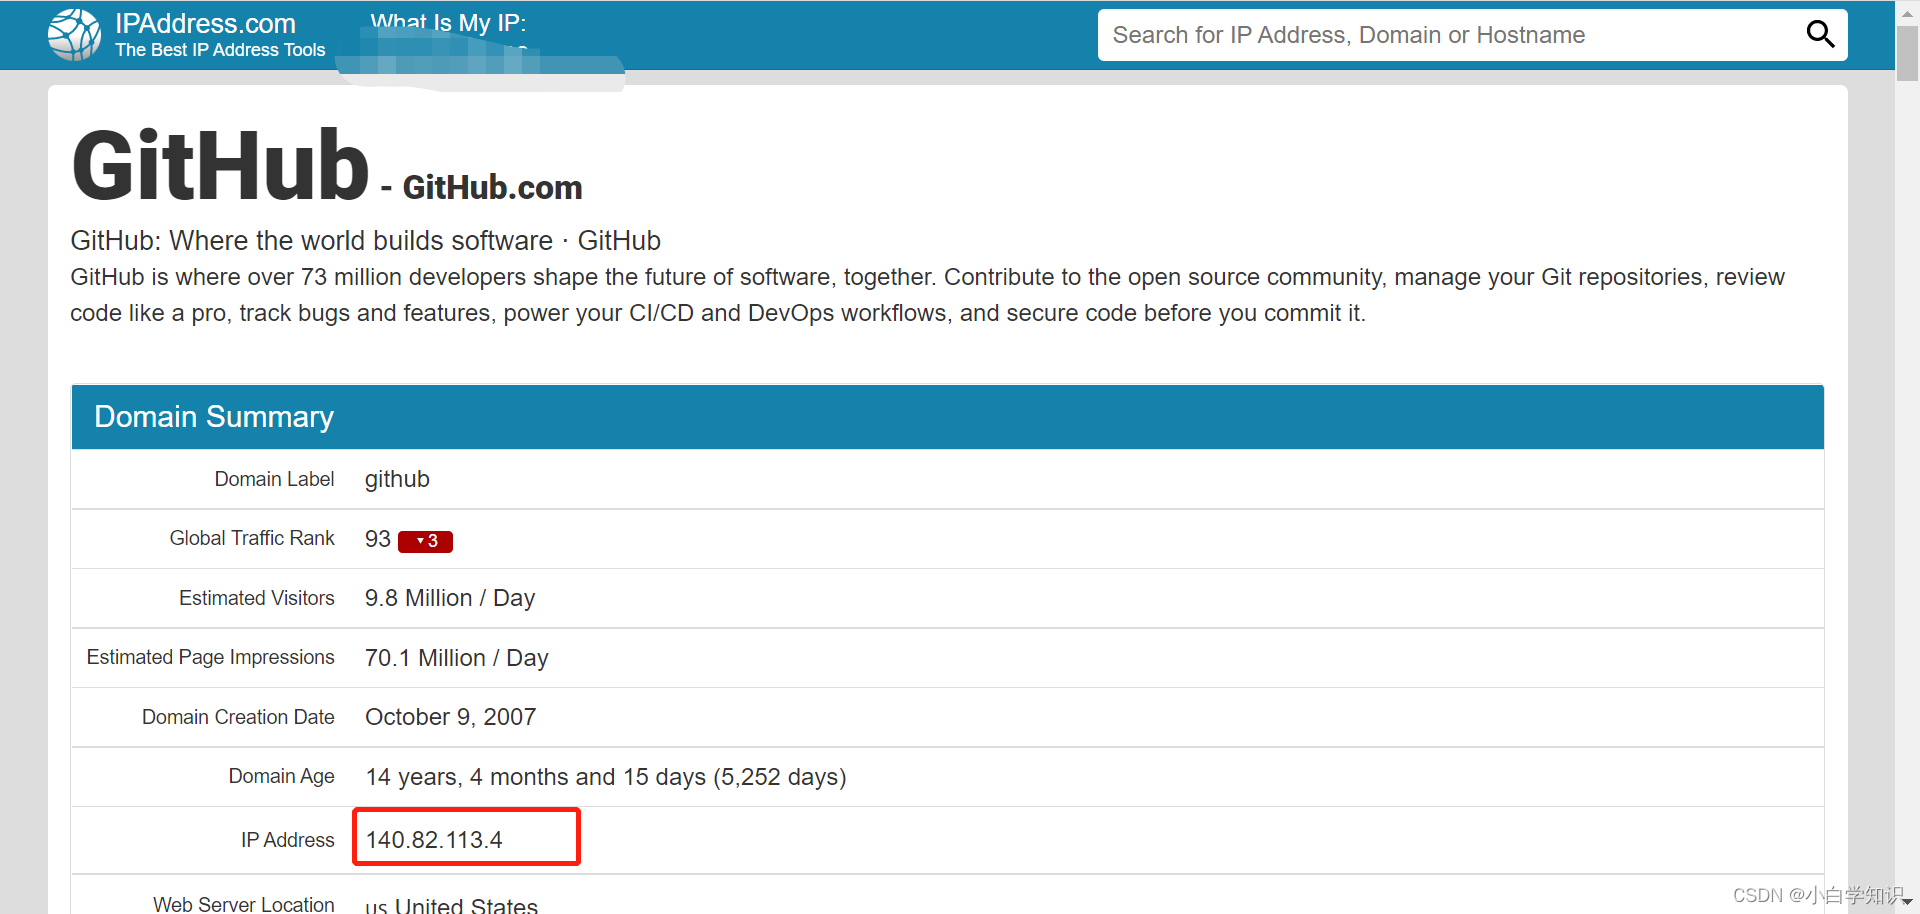Screen dimensions: 1920x914
Task: Select the IP address 140.82.113.4
Action: 434,840
